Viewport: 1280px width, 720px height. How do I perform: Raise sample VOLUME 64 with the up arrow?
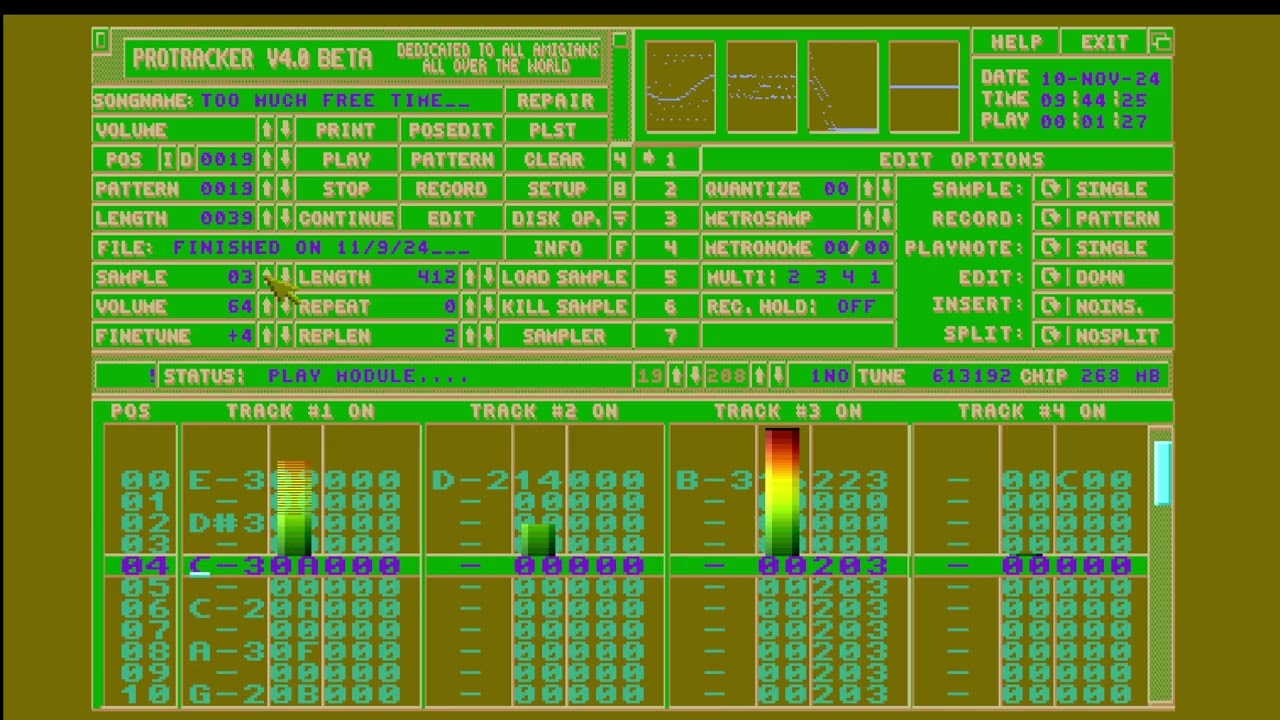pyautogui.click(x=267, y=307)
